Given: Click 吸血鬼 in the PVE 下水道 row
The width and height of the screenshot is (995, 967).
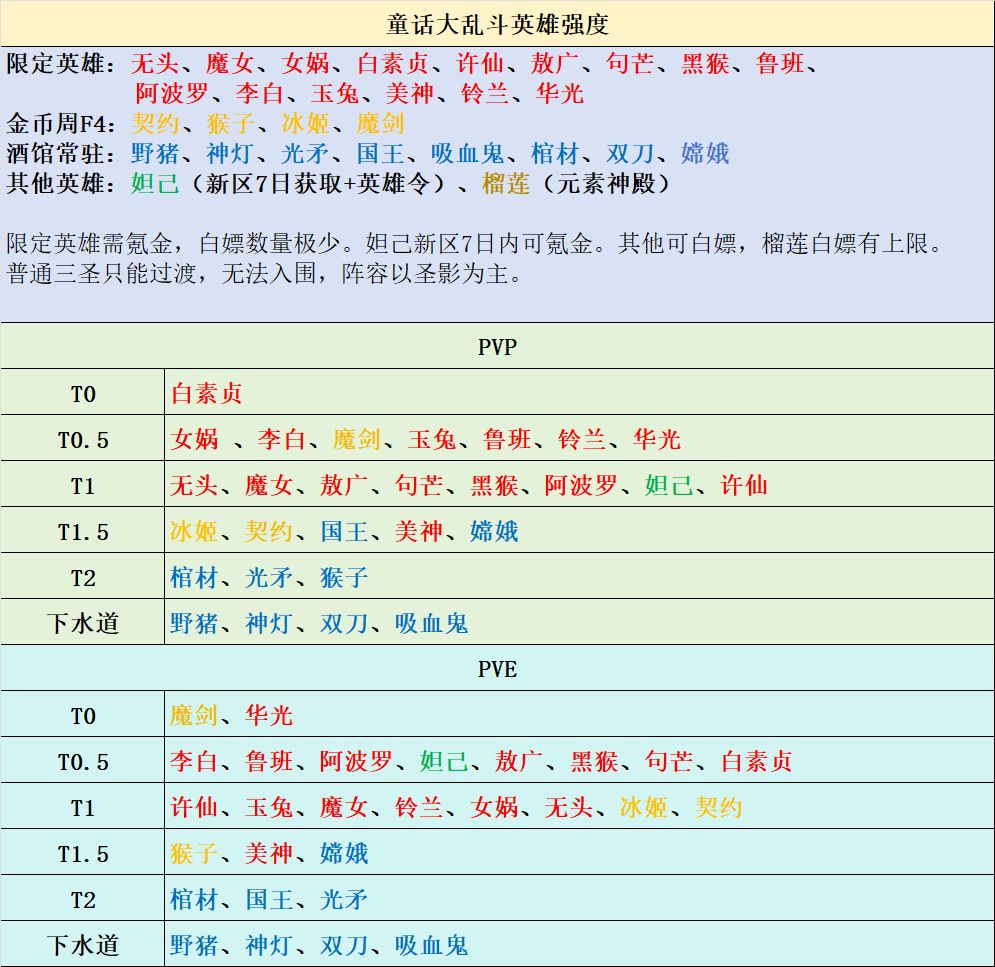Looking at the screenshot, I should (x=432, y=945).
